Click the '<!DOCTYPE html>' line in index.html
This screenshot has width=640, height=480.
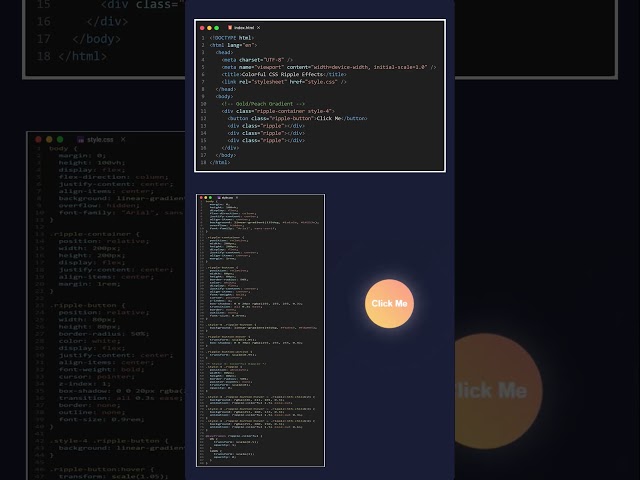232,38
